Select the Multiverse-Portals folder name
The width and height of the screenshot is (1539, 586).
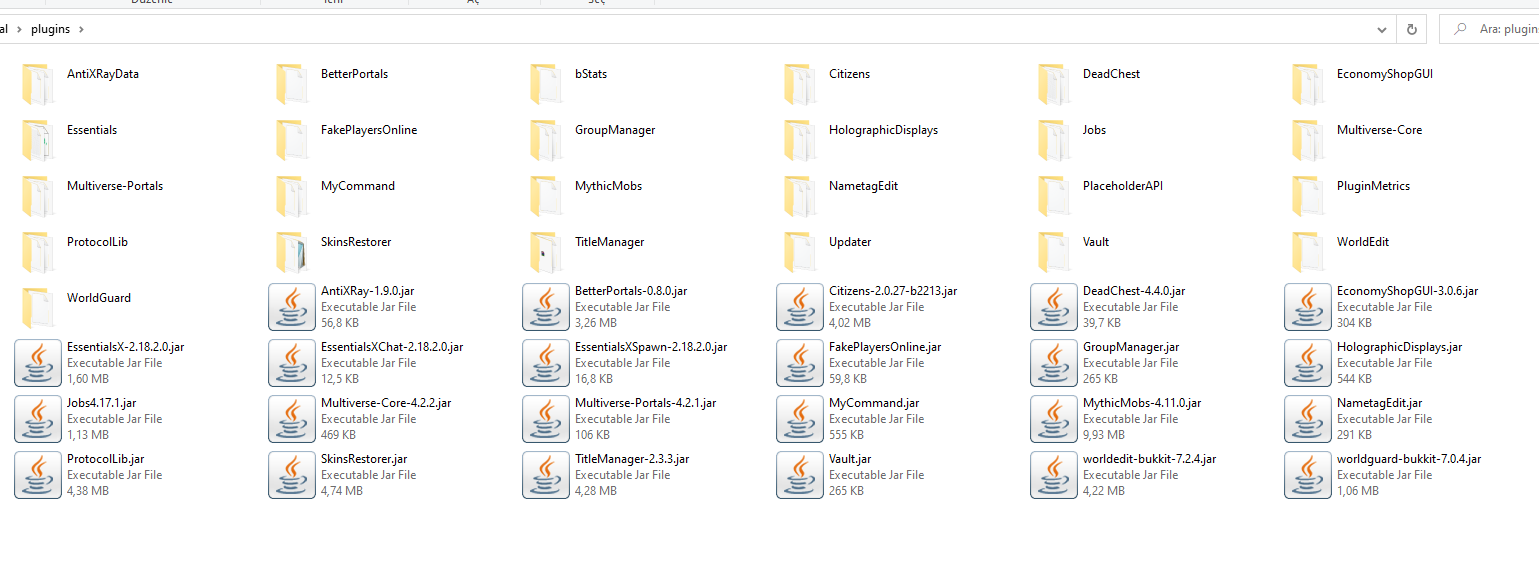click(x=115, y=186)
